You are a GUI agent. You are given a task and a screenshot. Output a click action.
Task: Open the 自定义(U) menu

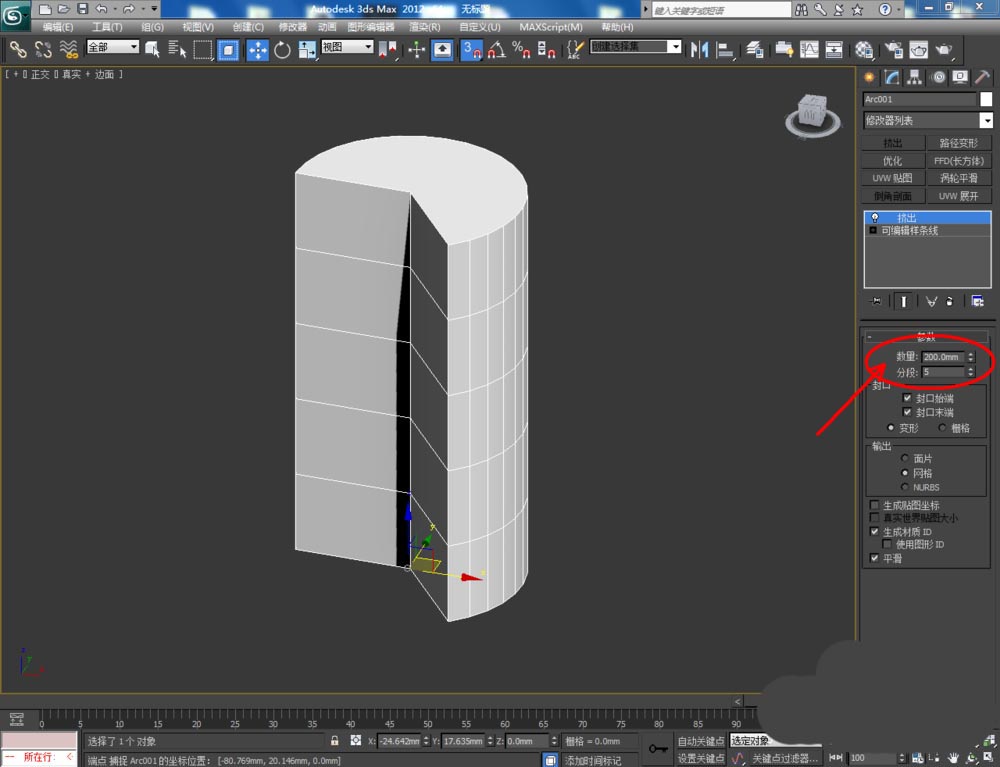tap(480, 27)
